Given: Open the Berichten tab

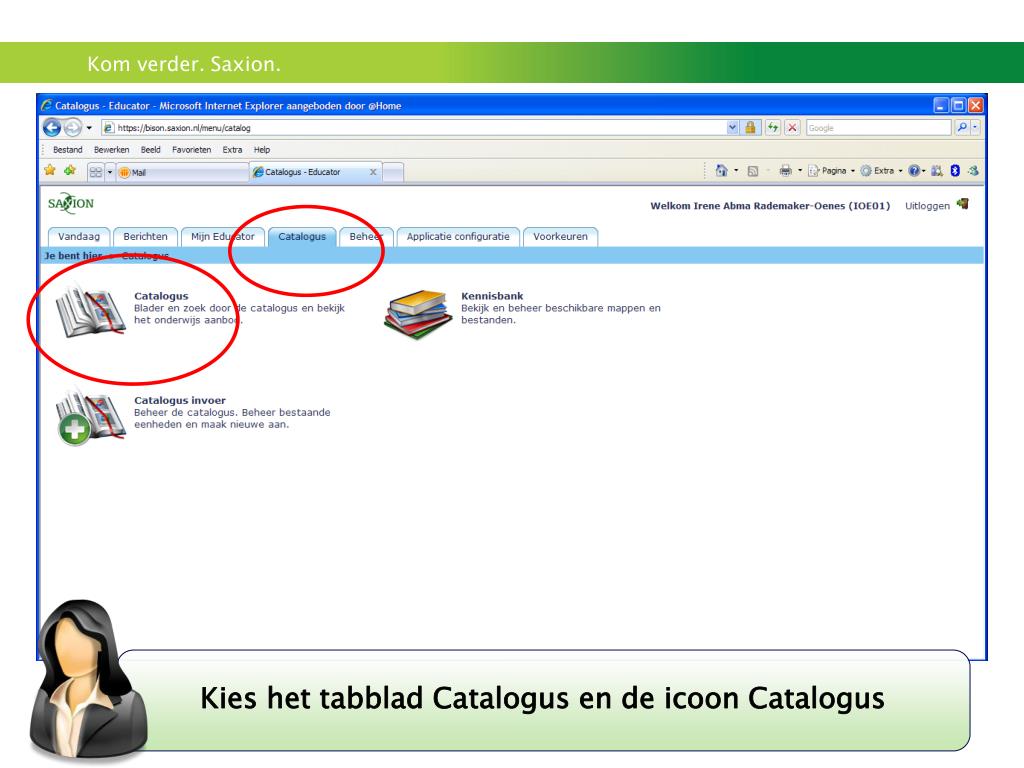Looking at the screenshot, I should pos(145,236).
